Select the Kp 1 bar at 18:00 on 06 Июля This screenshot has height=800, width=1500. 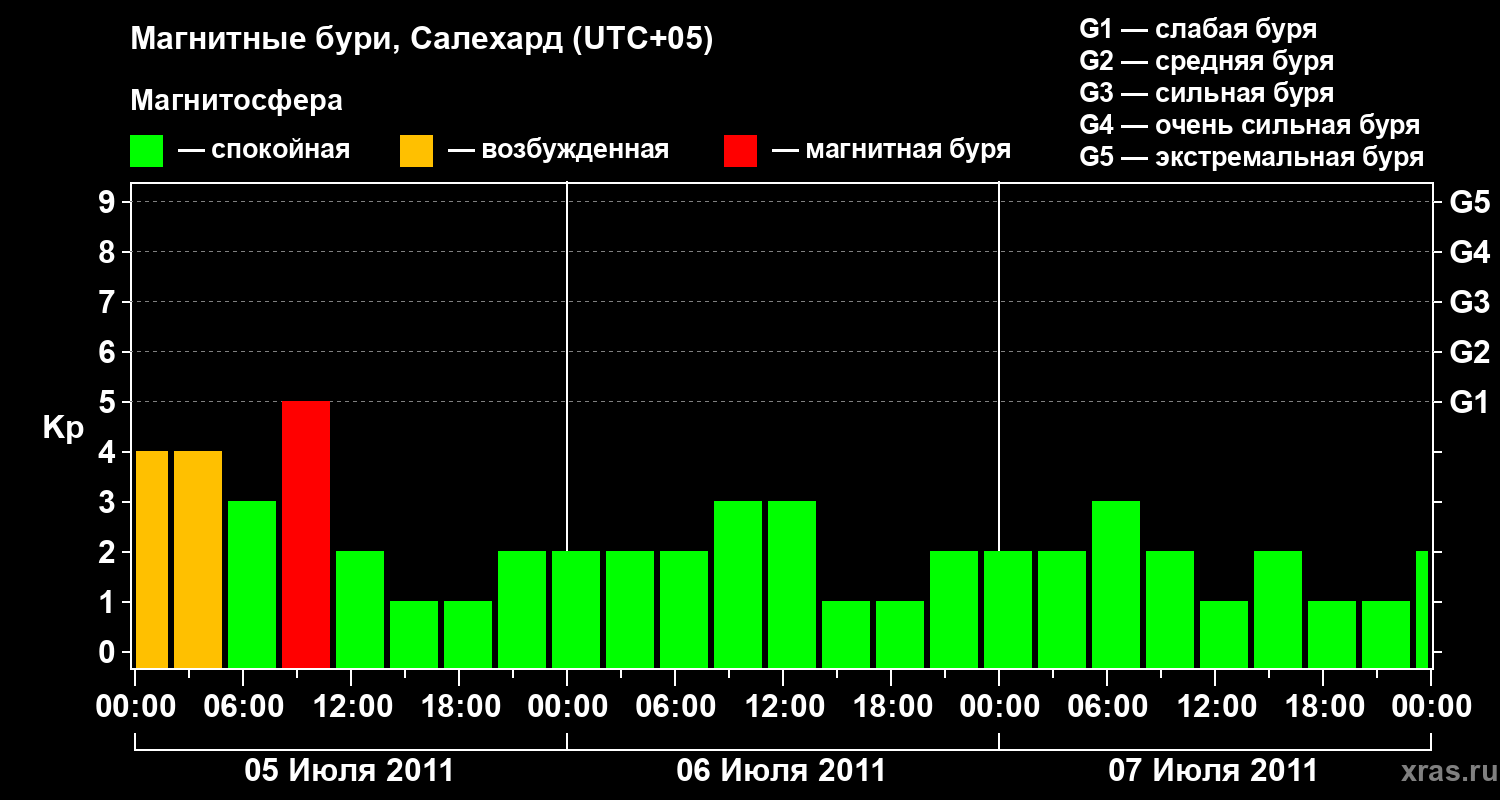click(x=900, y=634)
